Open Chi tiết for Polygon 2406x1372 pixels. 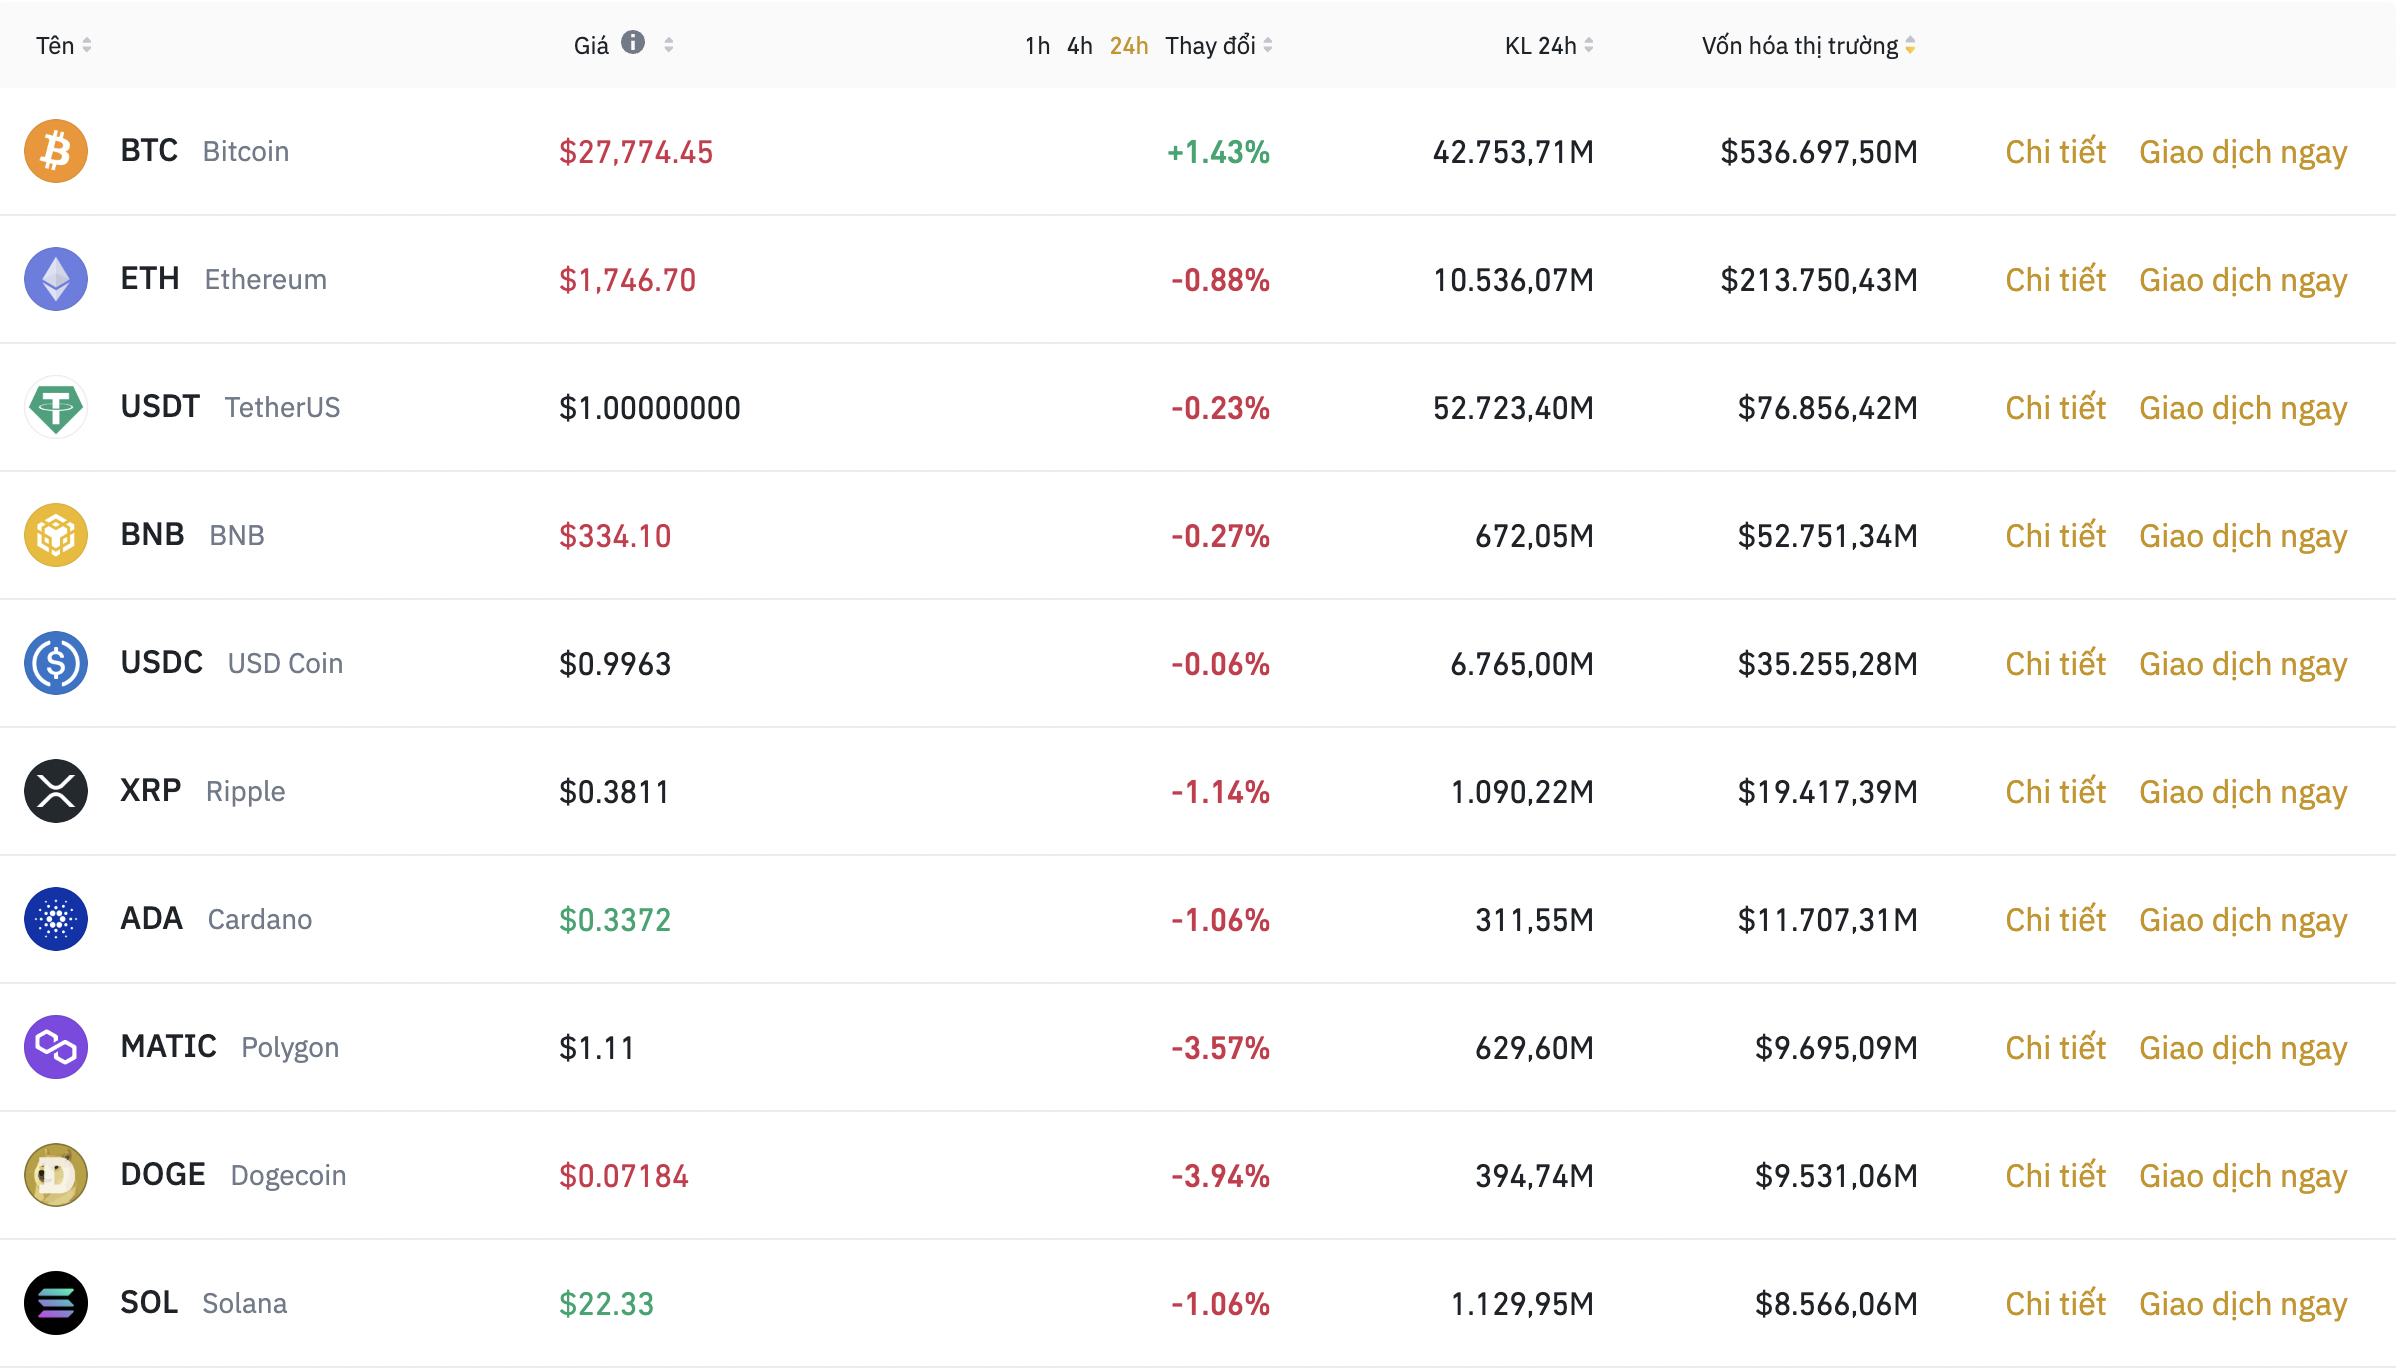[2056, 1047]
